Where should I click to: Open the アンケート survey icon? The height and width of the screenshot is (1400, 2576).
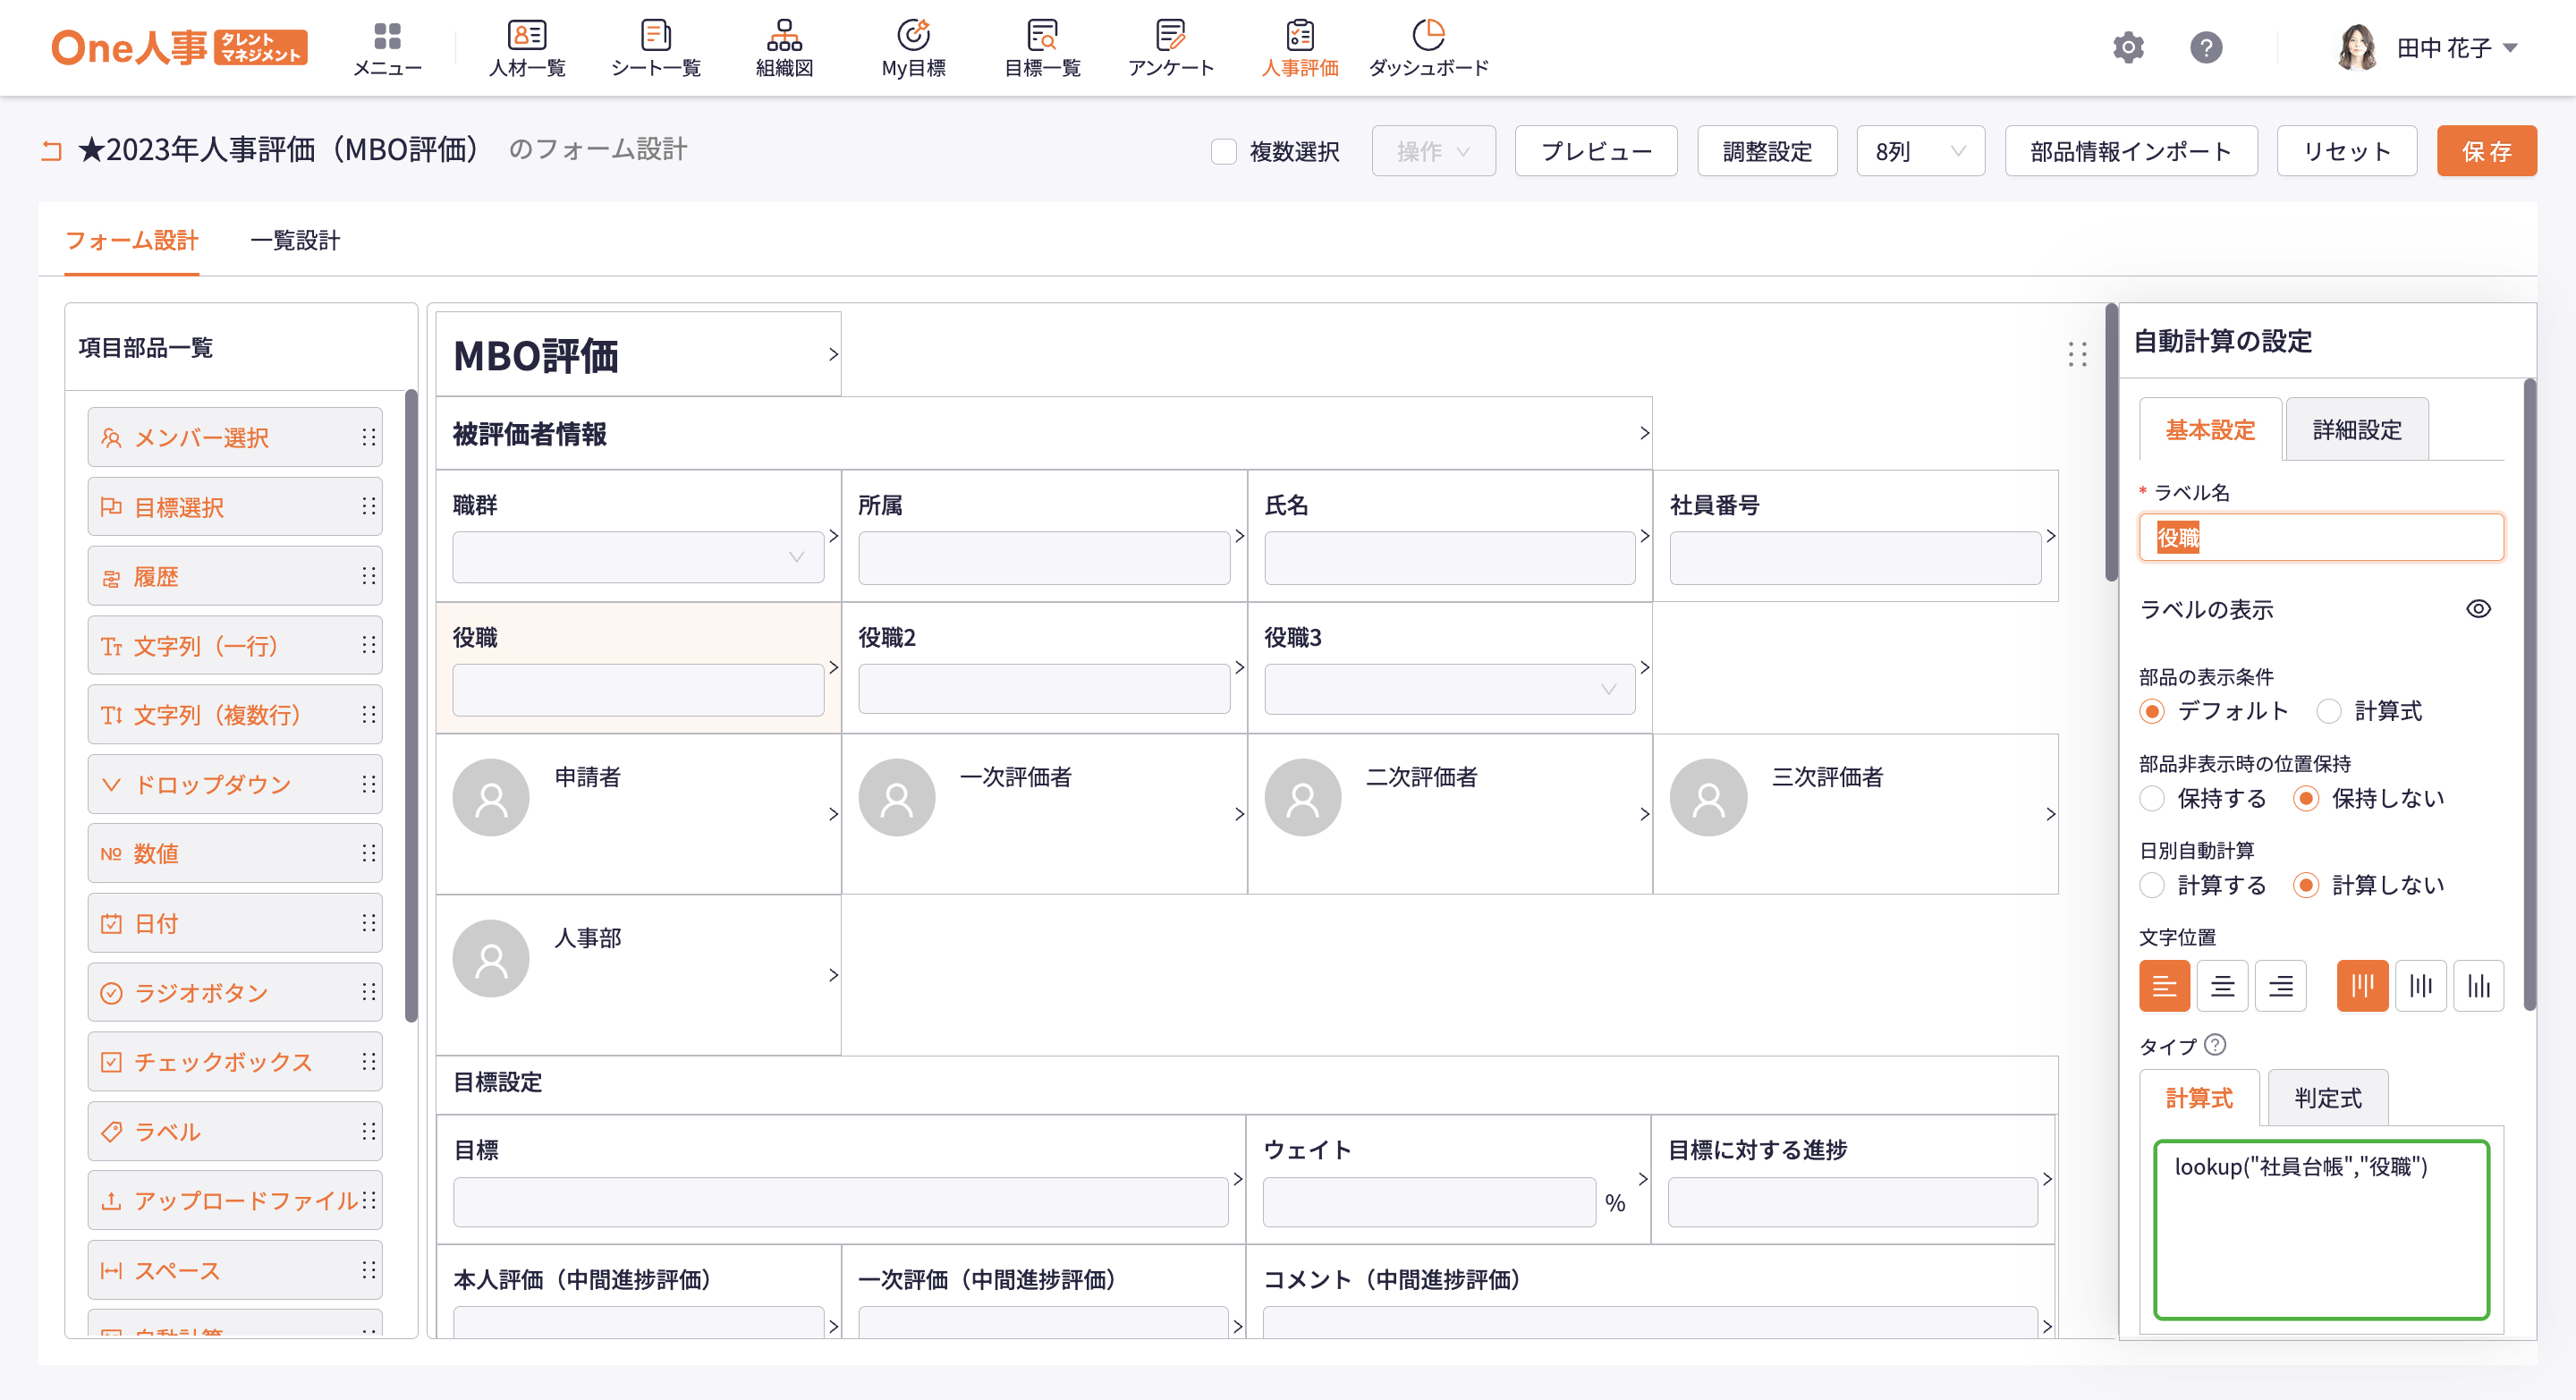(x=1170, y=36)
